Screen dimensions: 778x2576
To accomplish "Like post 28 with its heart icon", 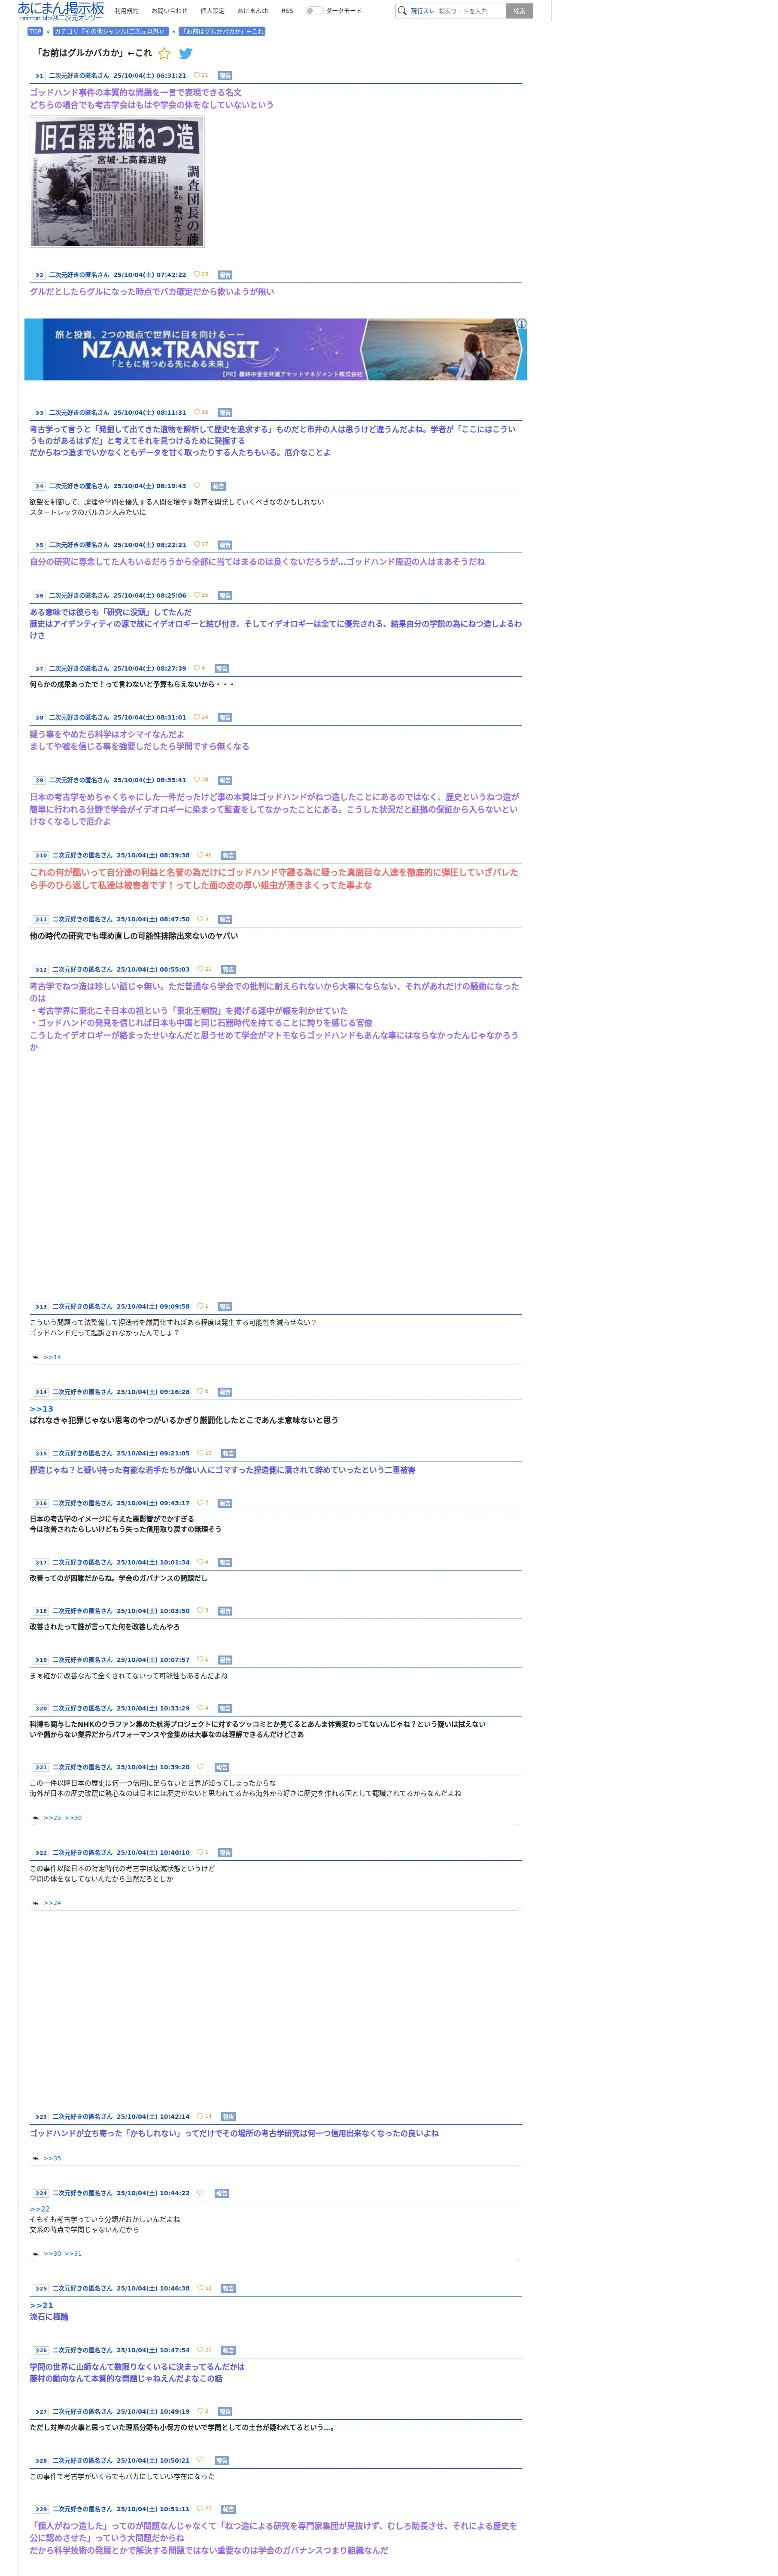I will pos(200,2460).
